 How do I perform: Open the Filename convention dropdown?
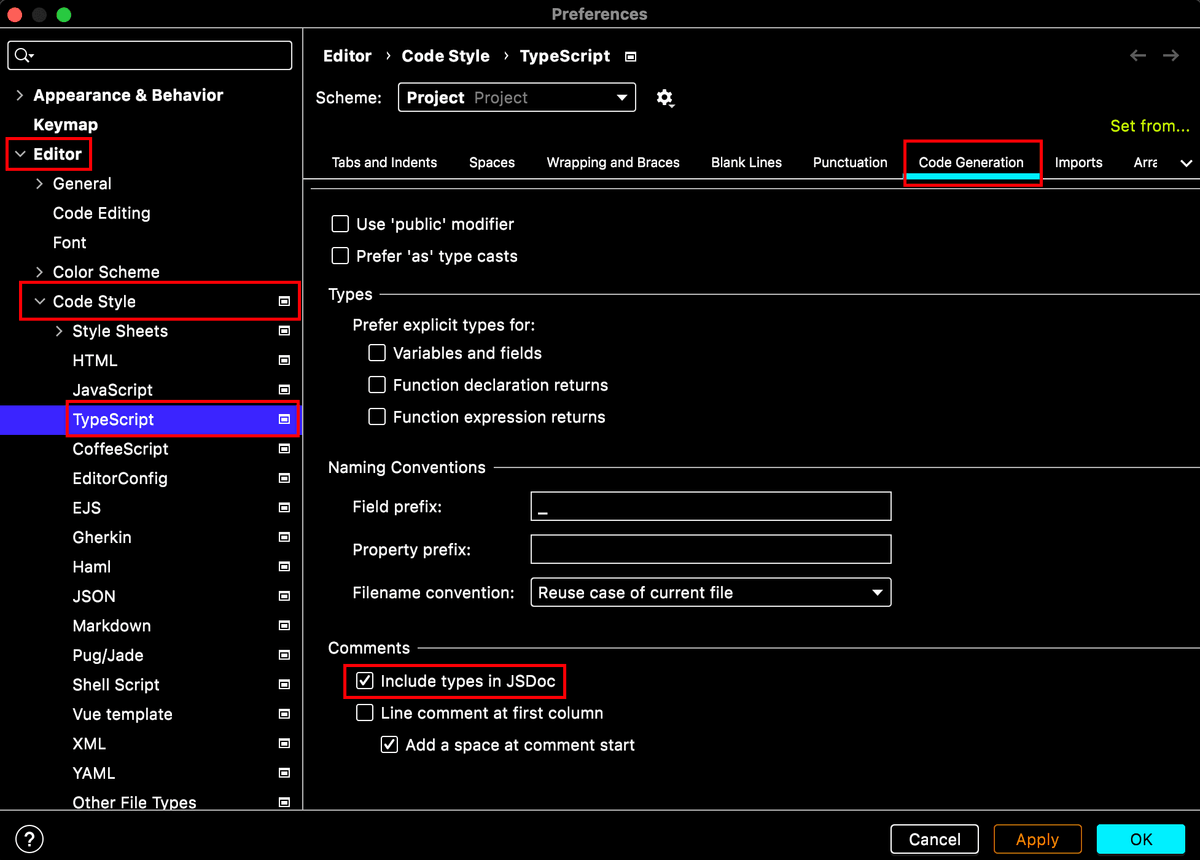[710, 592]
